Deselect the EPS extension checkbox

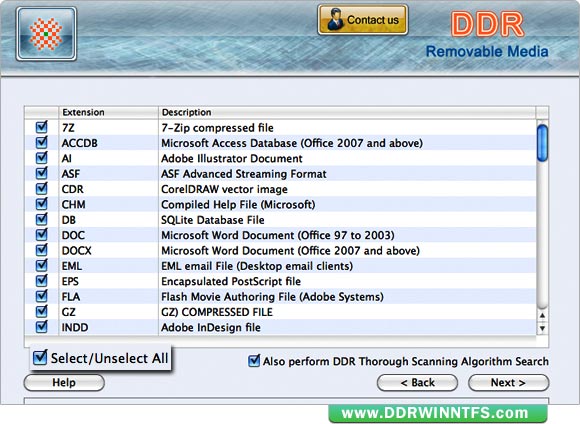[41, 280]
